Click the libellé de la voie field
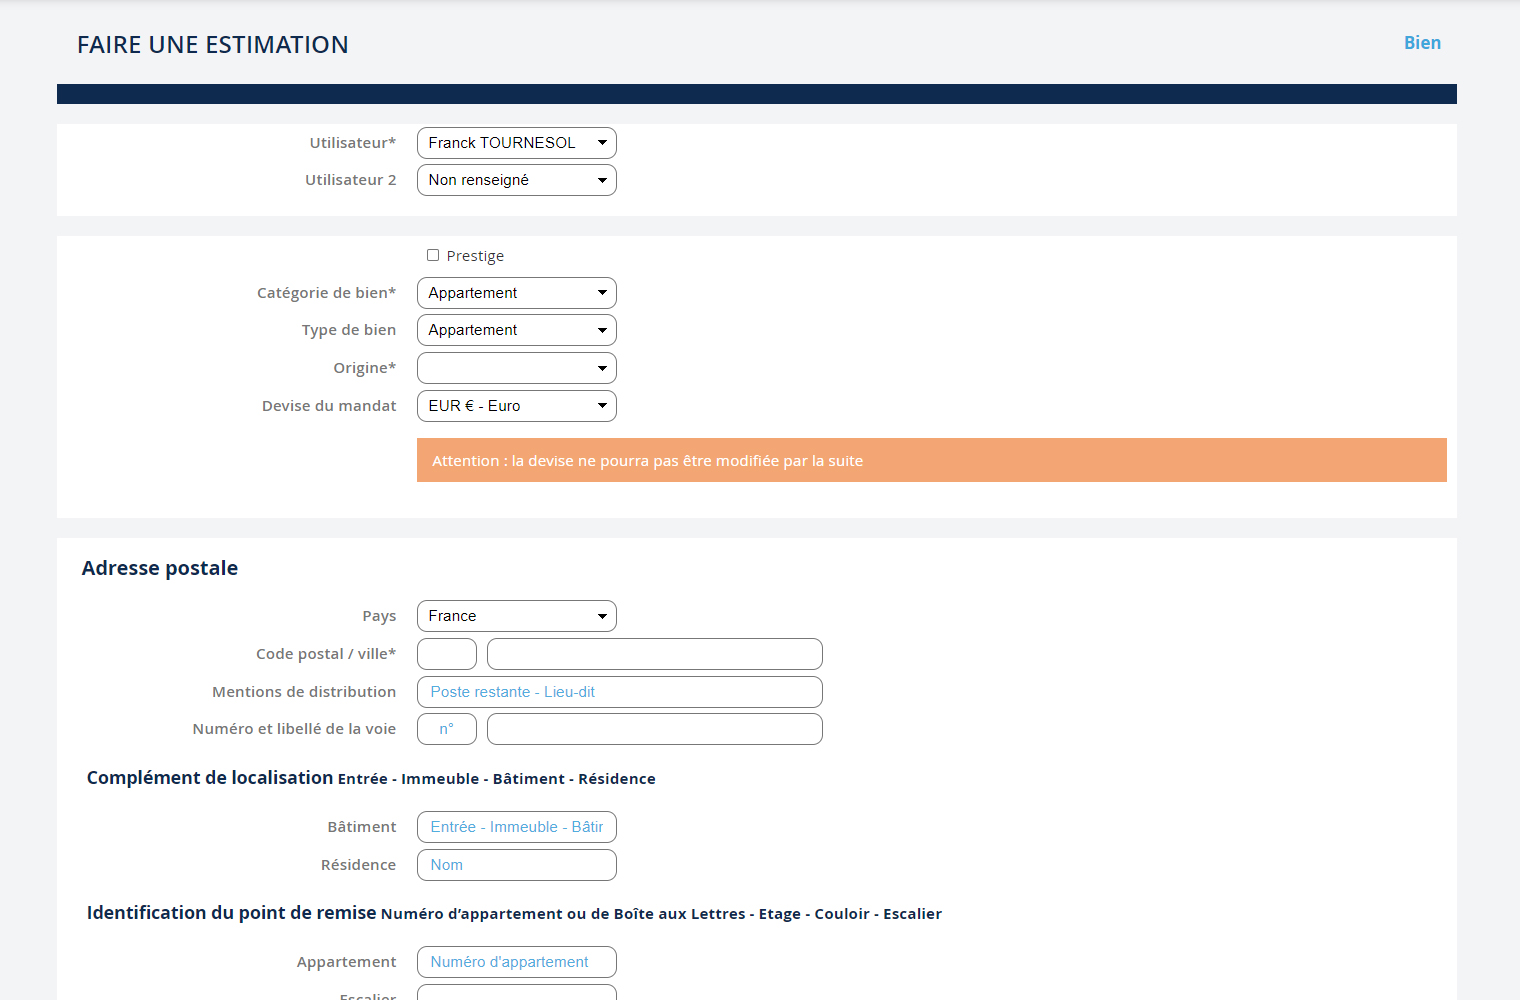Image resolution: width=1520 pixels, height=1000 pixels. [654, 729]
